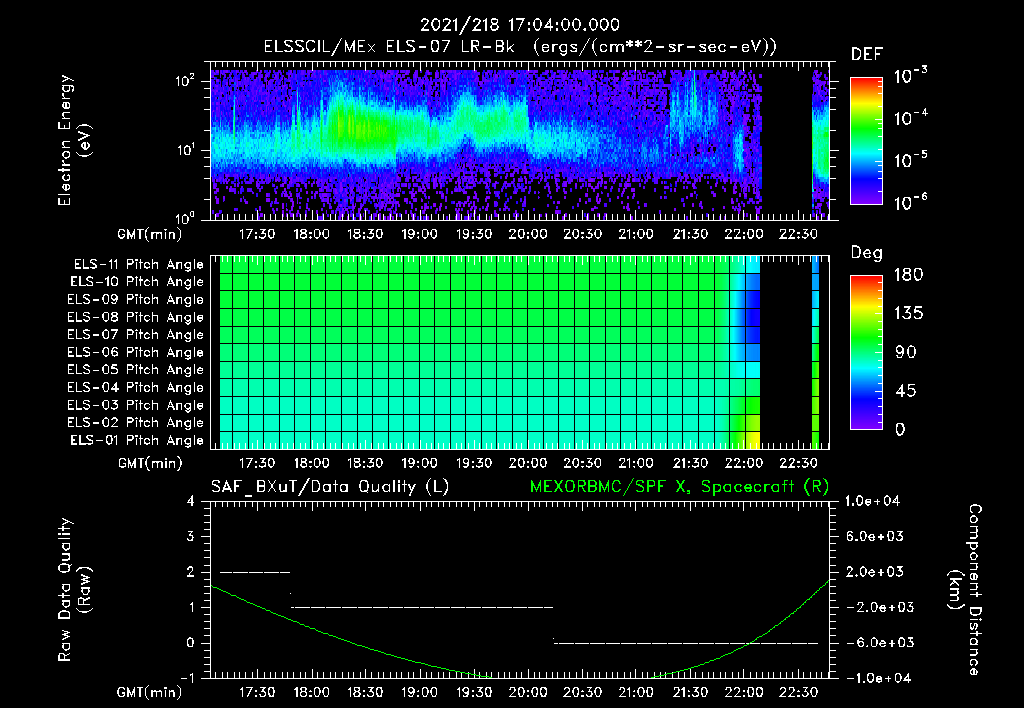Click the 90 tick on Deg scale

pos(905,352)
